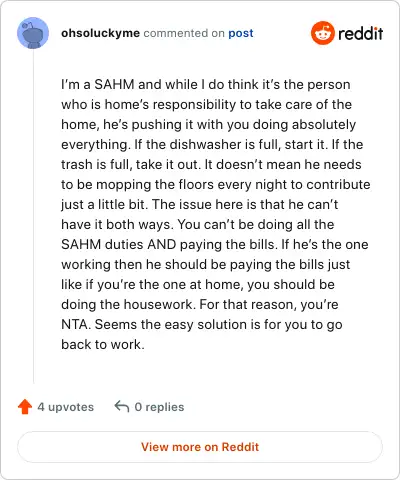This screenshot has height=480, width=400.
Task: Click the word "NTA." in the comment
Action: 76,324
